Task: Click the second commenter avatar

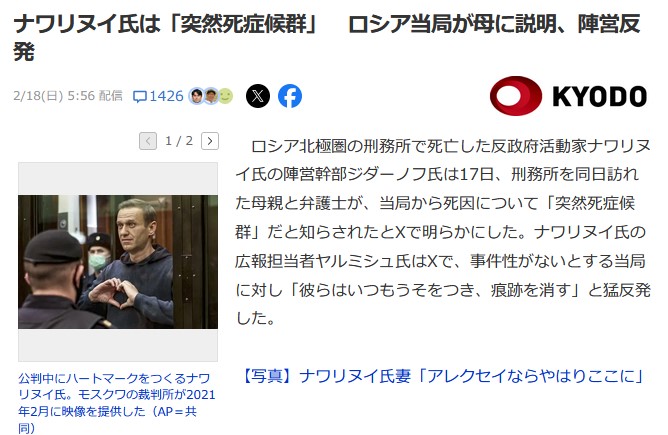Action: [211, 96]
